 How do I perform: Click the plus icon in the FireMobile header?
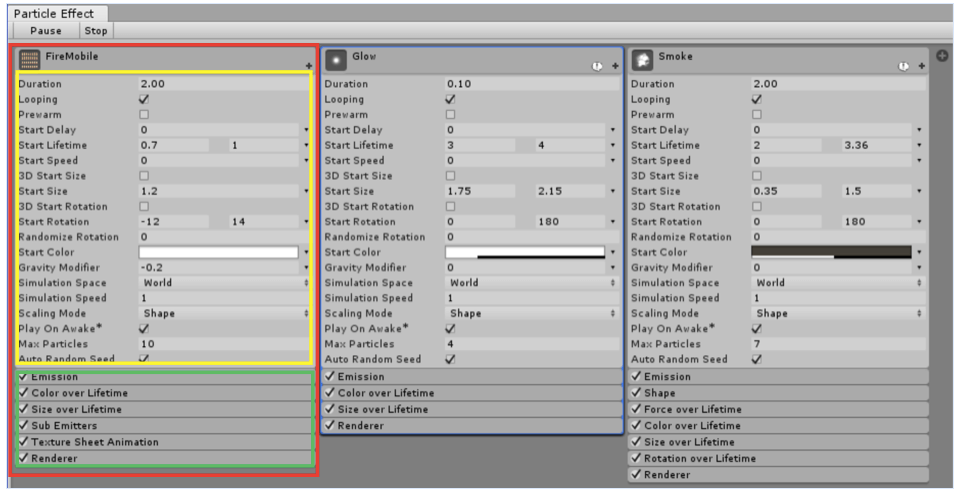pos(309,66)
